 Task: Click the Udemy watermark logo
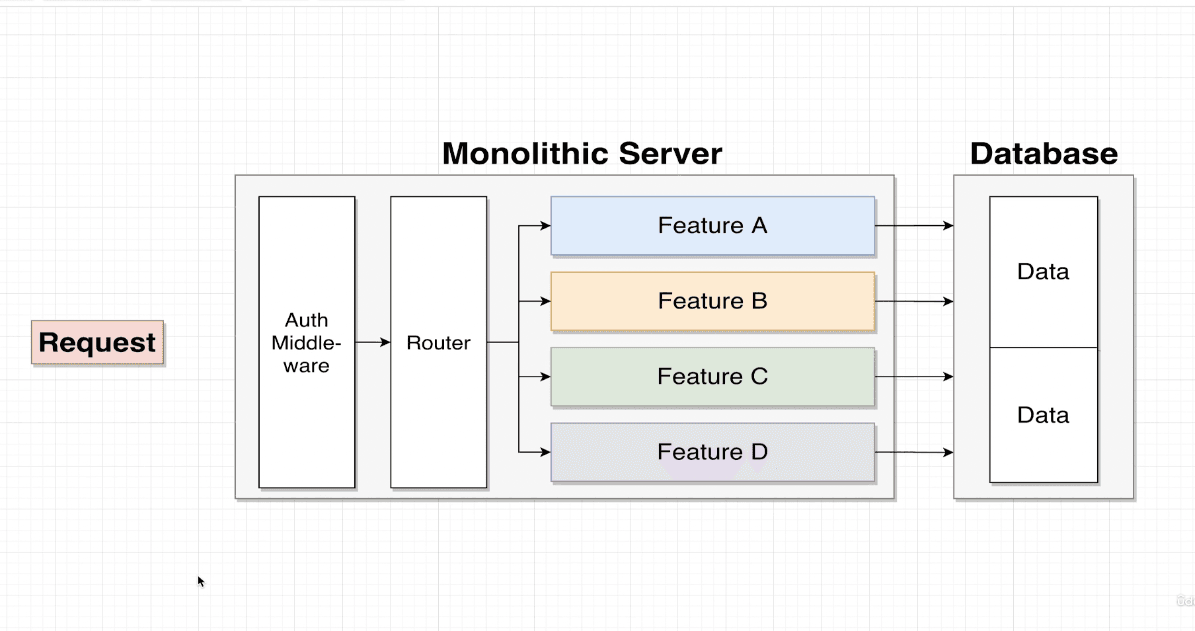[1184, 601]
